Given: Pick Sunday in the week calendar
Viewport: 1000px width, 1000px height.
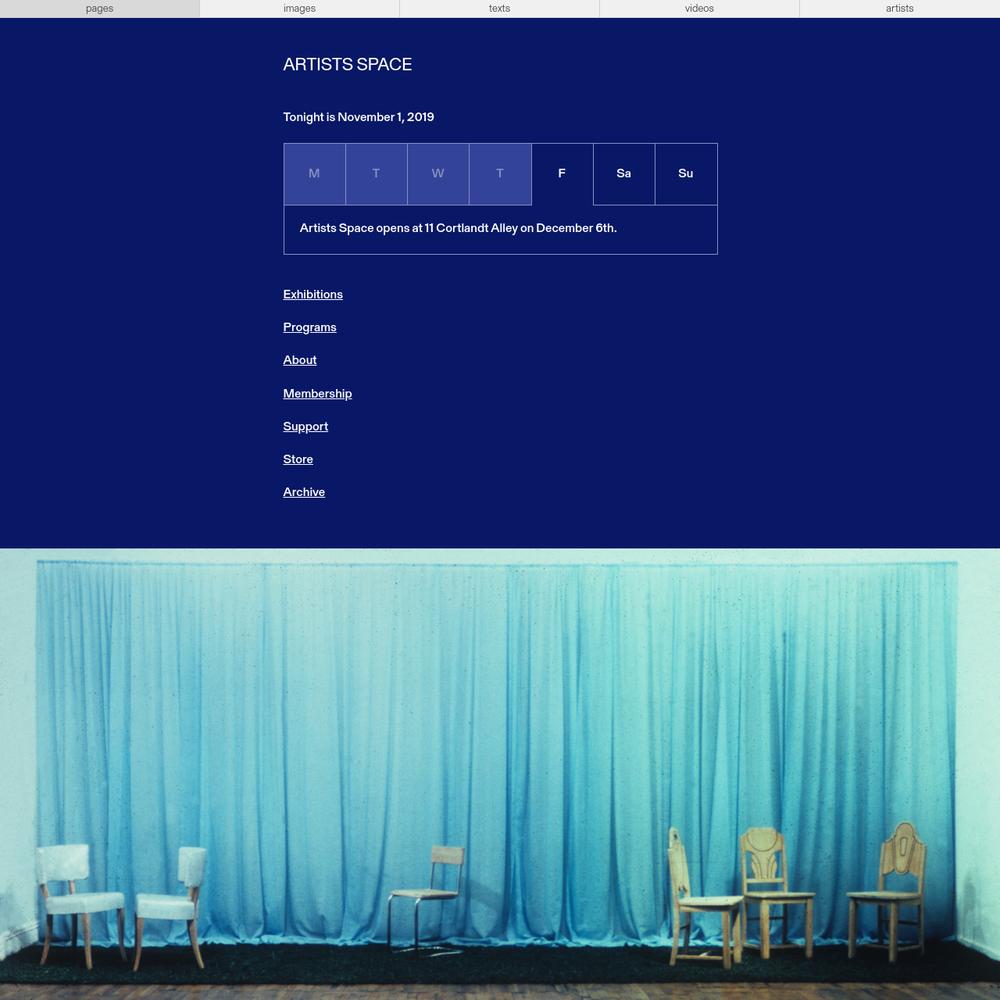Looking at the screenshot, I should coord(686,174).
